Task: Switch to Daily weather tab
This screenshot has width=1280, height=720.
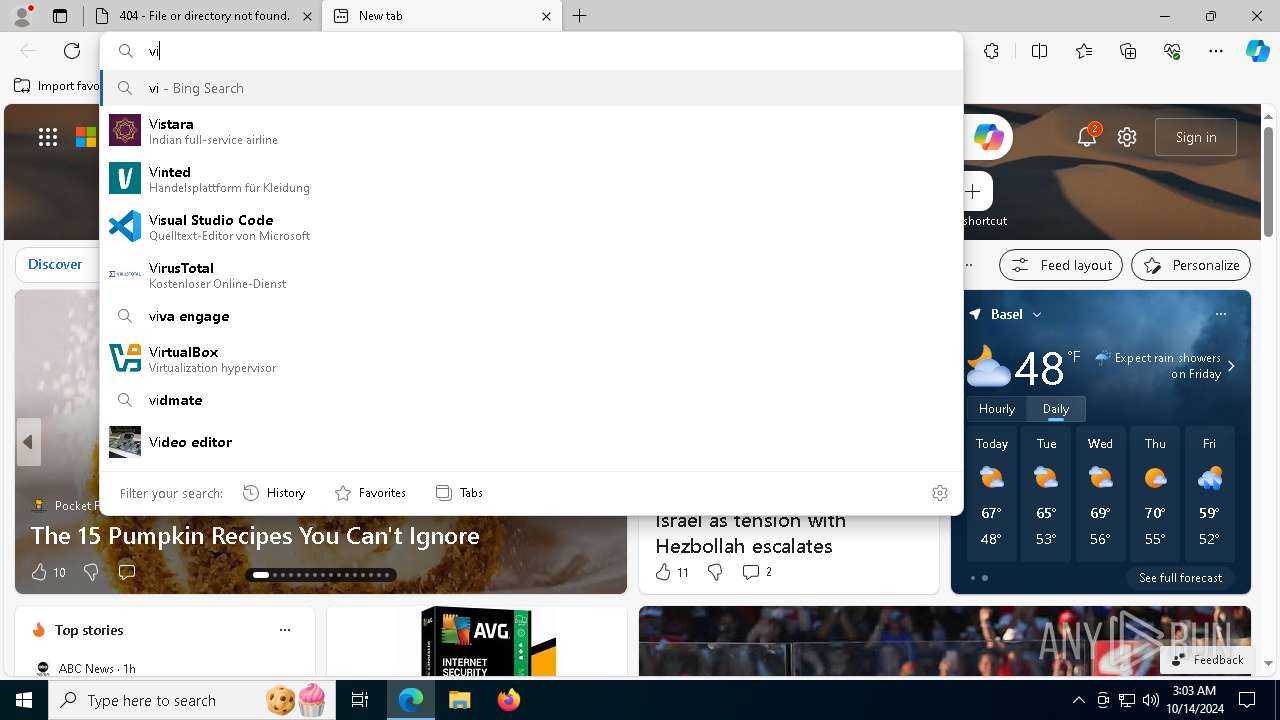Action: (1056, 409)
